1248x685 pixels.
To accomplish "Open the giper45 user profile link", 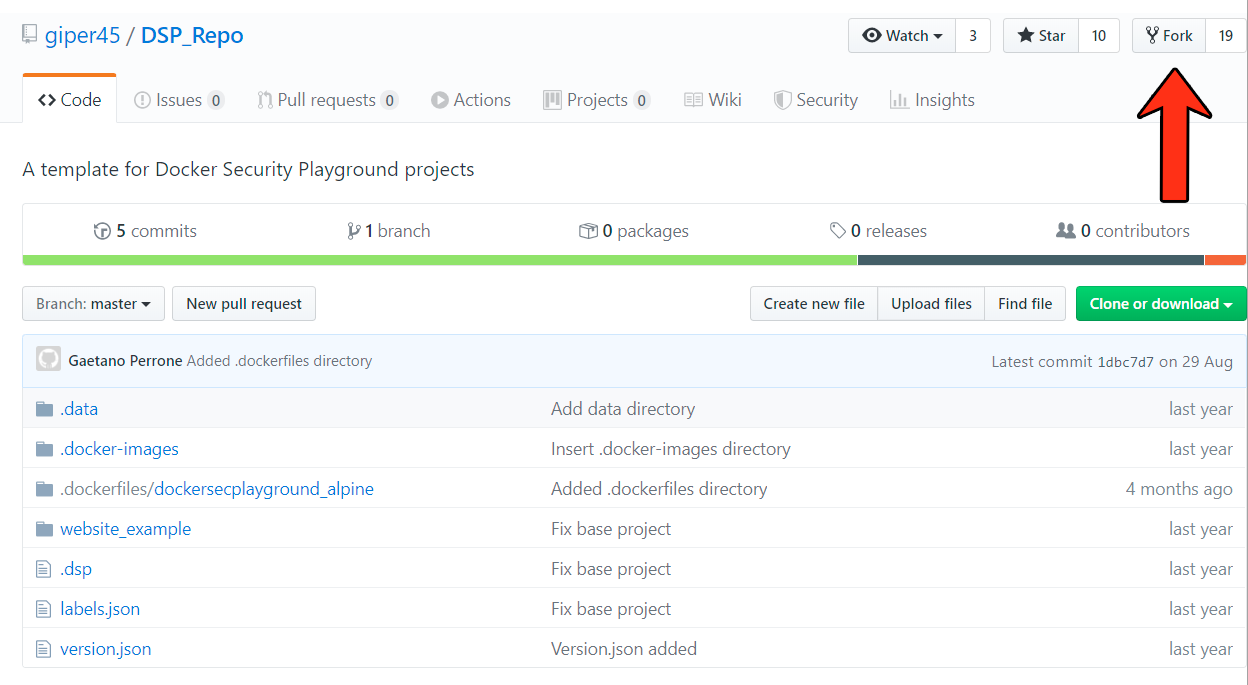I will click(82, 36).
